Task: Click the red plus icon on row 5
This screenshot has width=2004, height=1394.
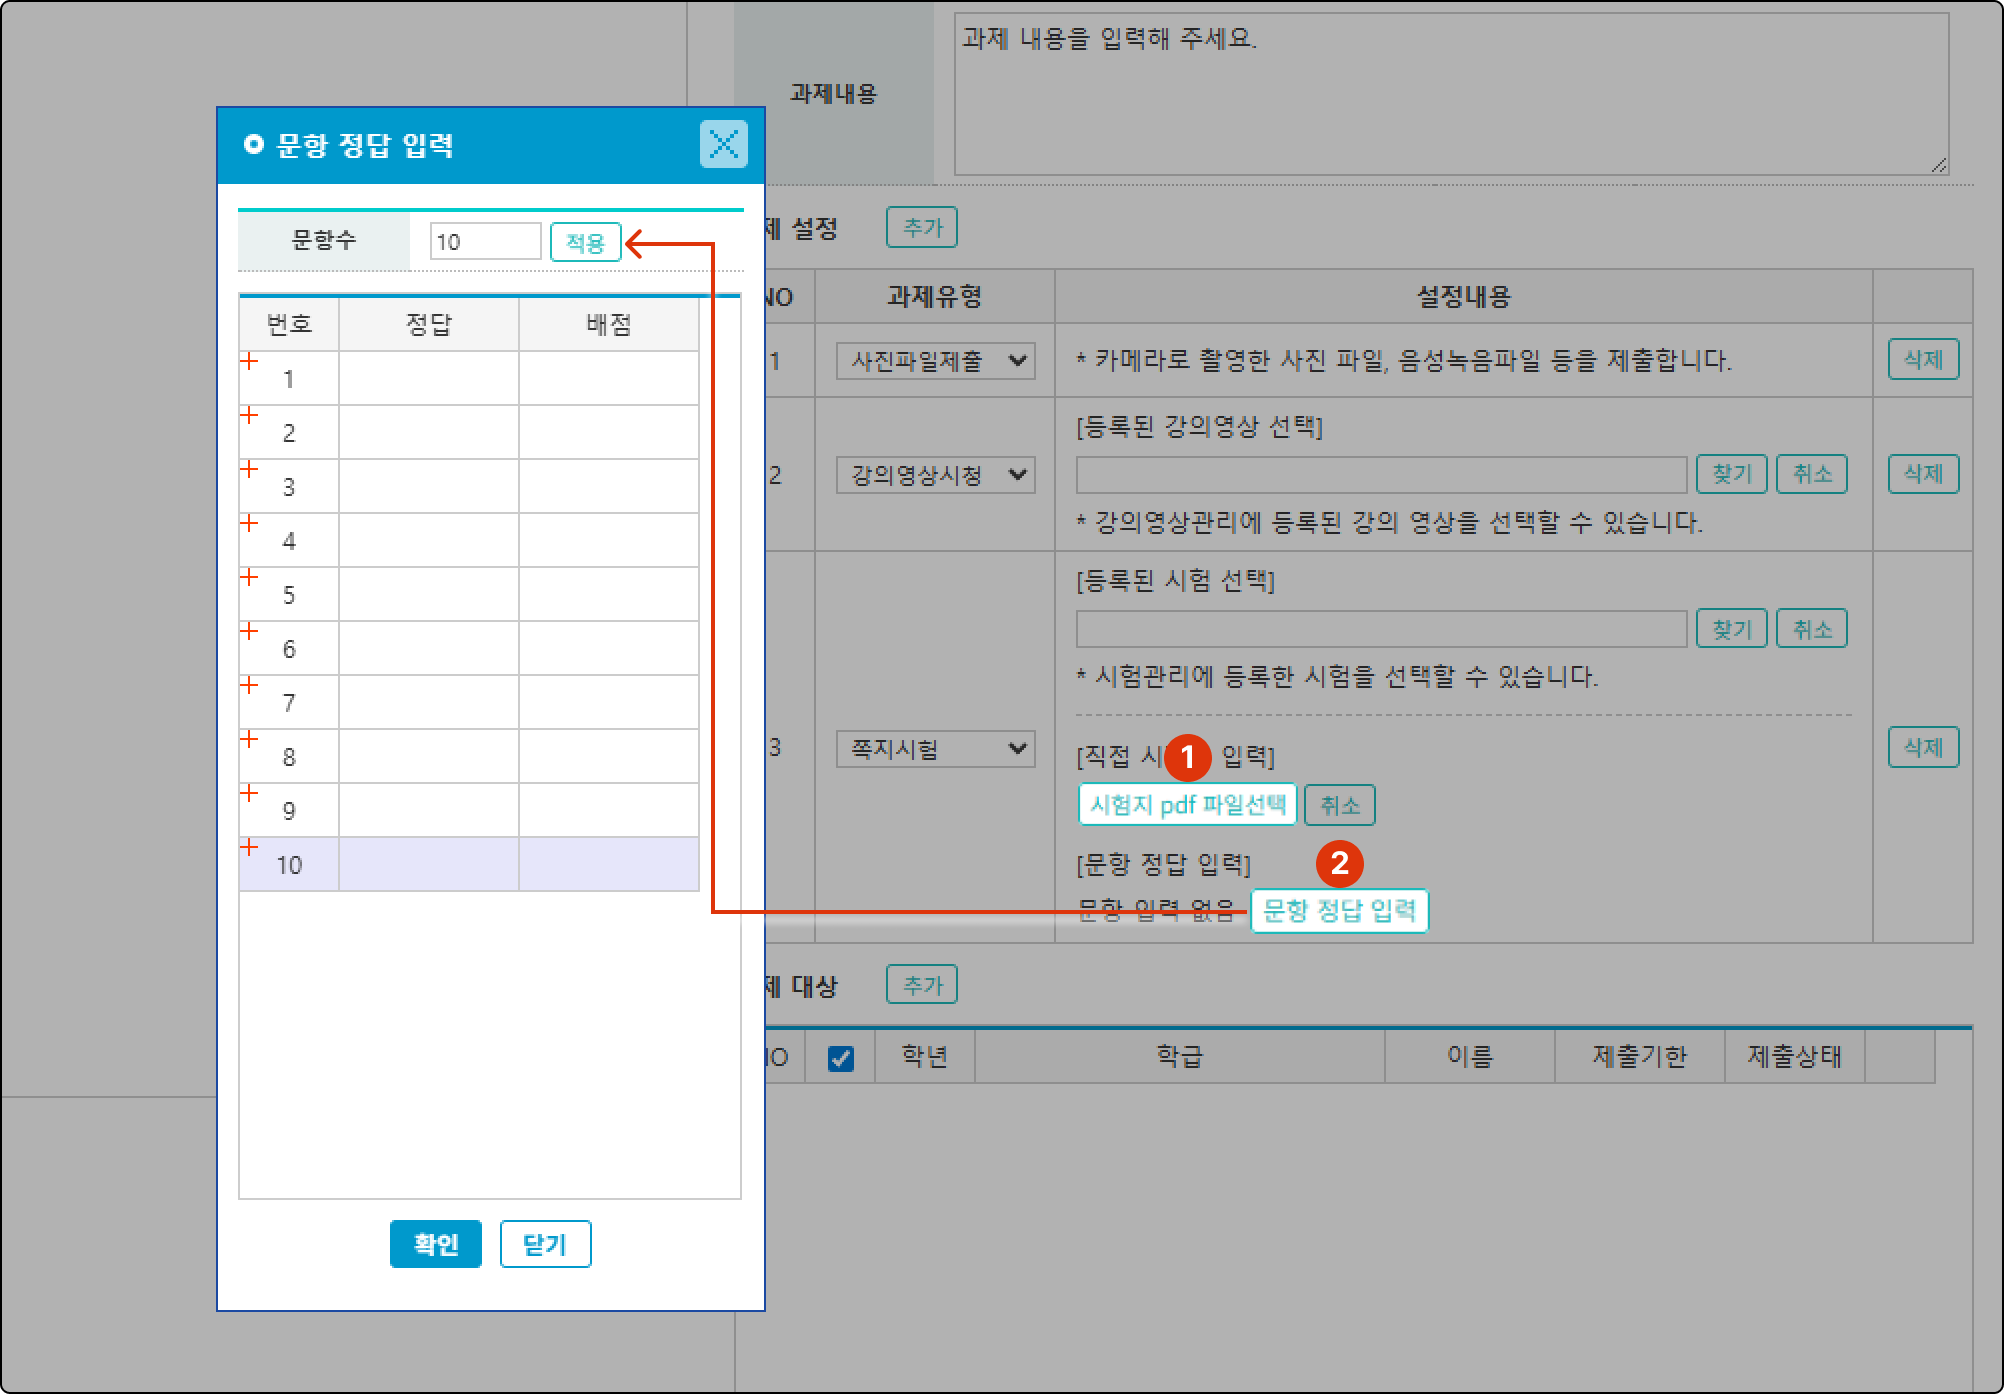Action: [x=250, y=577]
